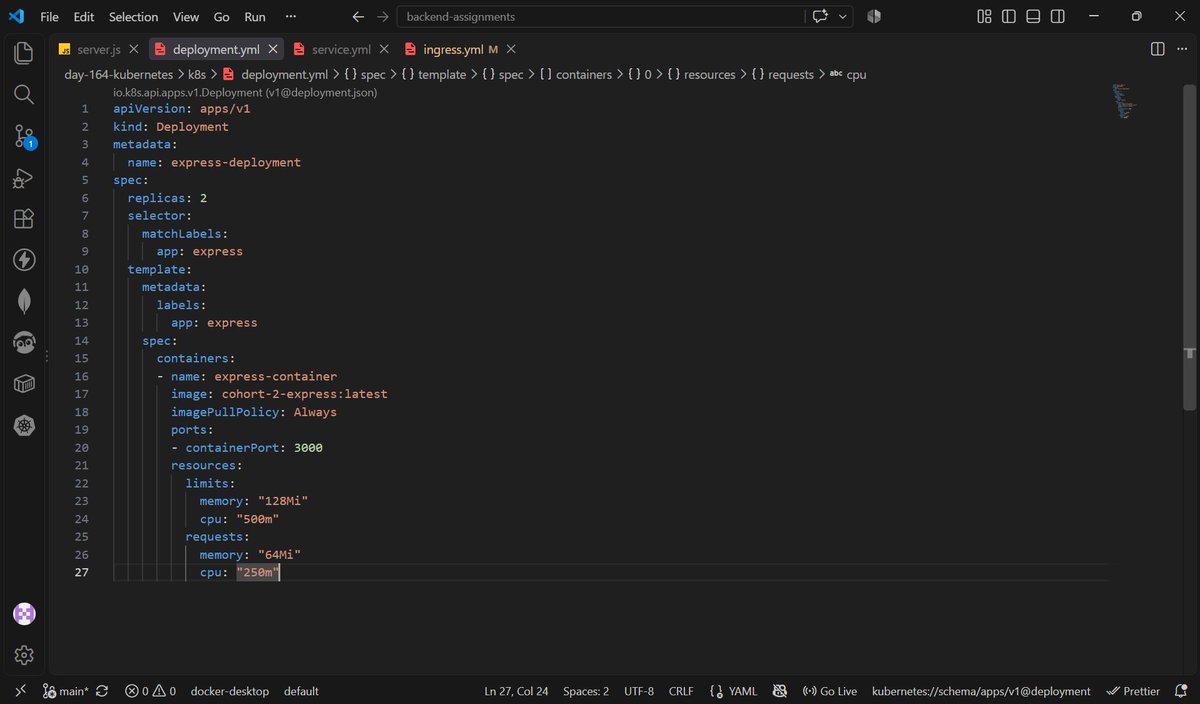Viewport: 1200px width, 704px height.
Task: Open the Go menu
Action: [222, 17]
